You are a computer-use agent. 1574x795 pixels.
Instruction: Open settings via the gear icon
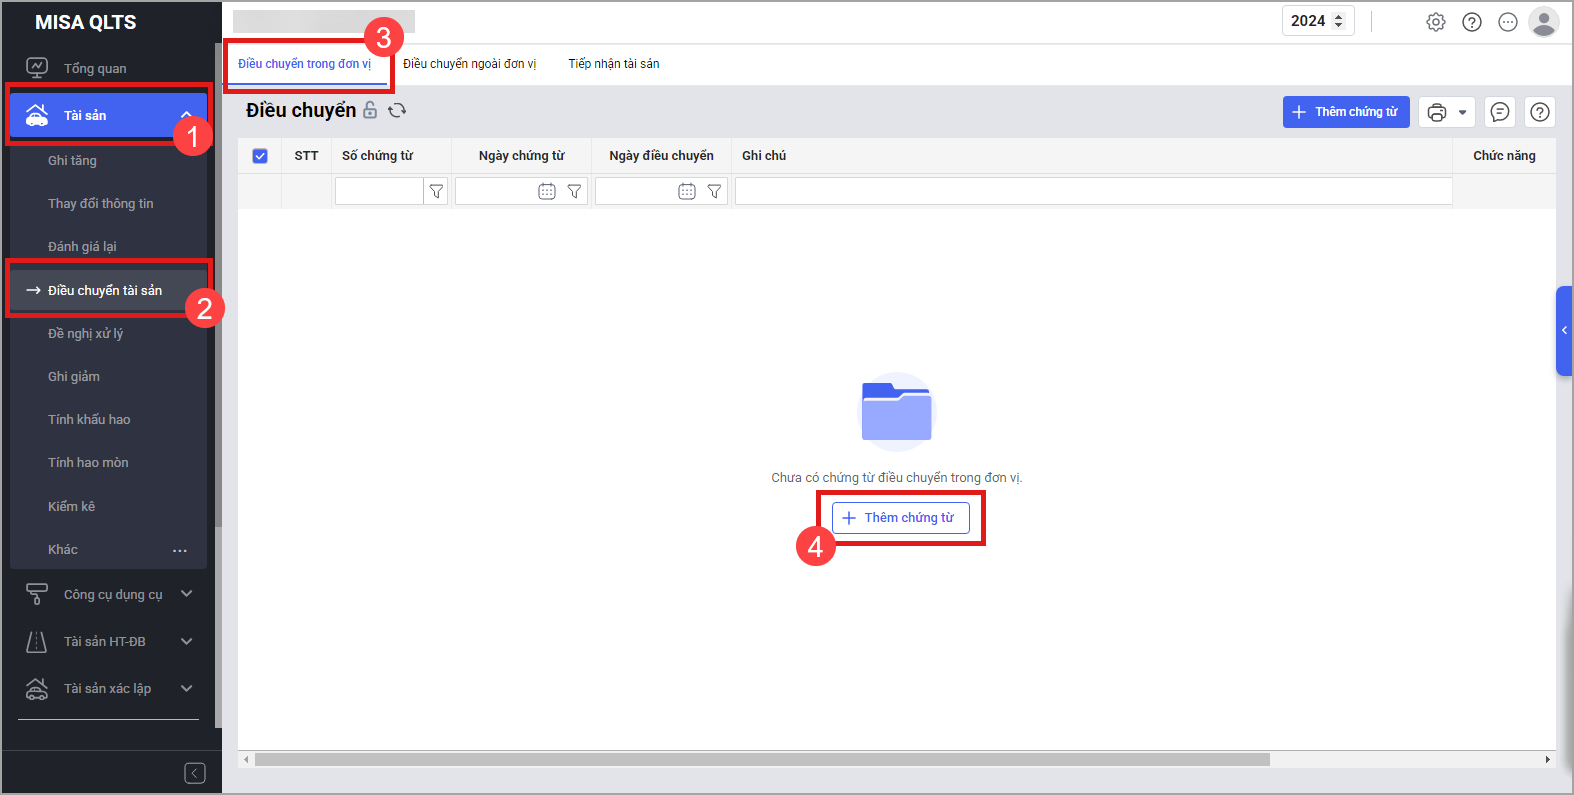(x=1436, y=22)
